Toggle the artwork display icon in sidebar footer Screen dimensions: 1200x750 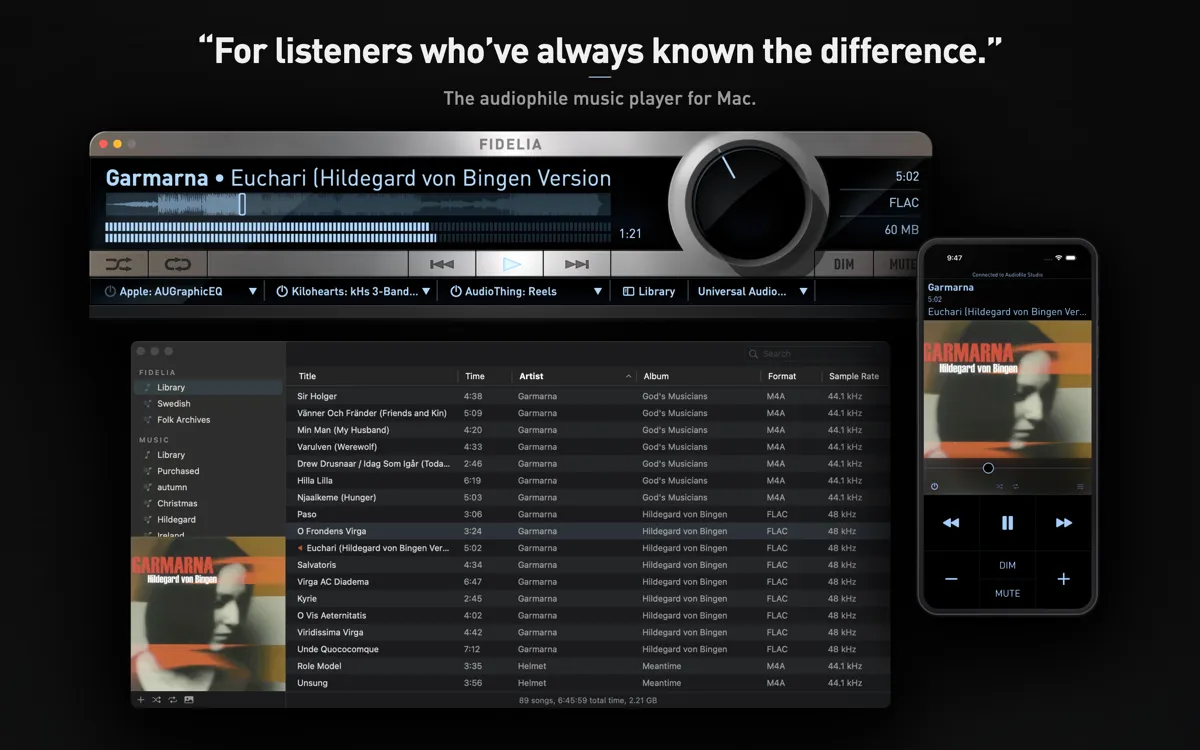click(x=189, y=700)
